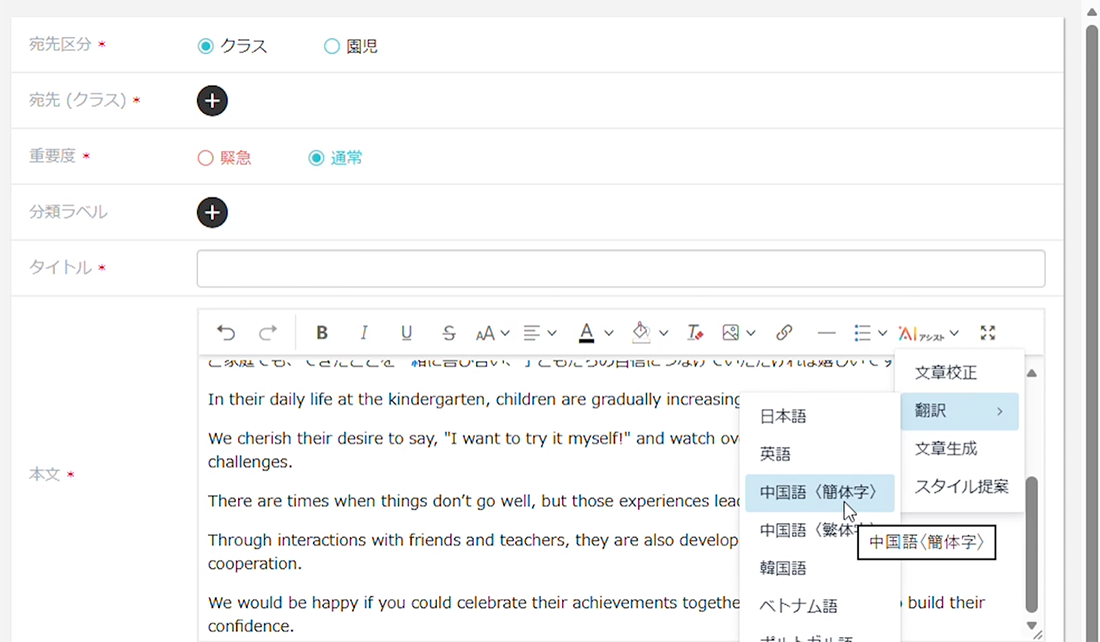Open the AI assist icon

pyautogui.click(x=920, y=333)
